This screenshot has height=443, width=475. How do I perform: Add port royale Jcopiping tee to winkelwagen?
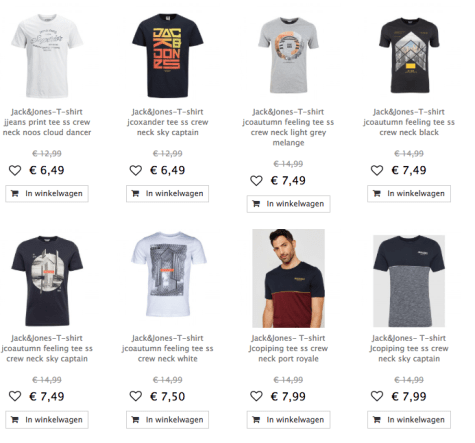(x=289, y=420)
